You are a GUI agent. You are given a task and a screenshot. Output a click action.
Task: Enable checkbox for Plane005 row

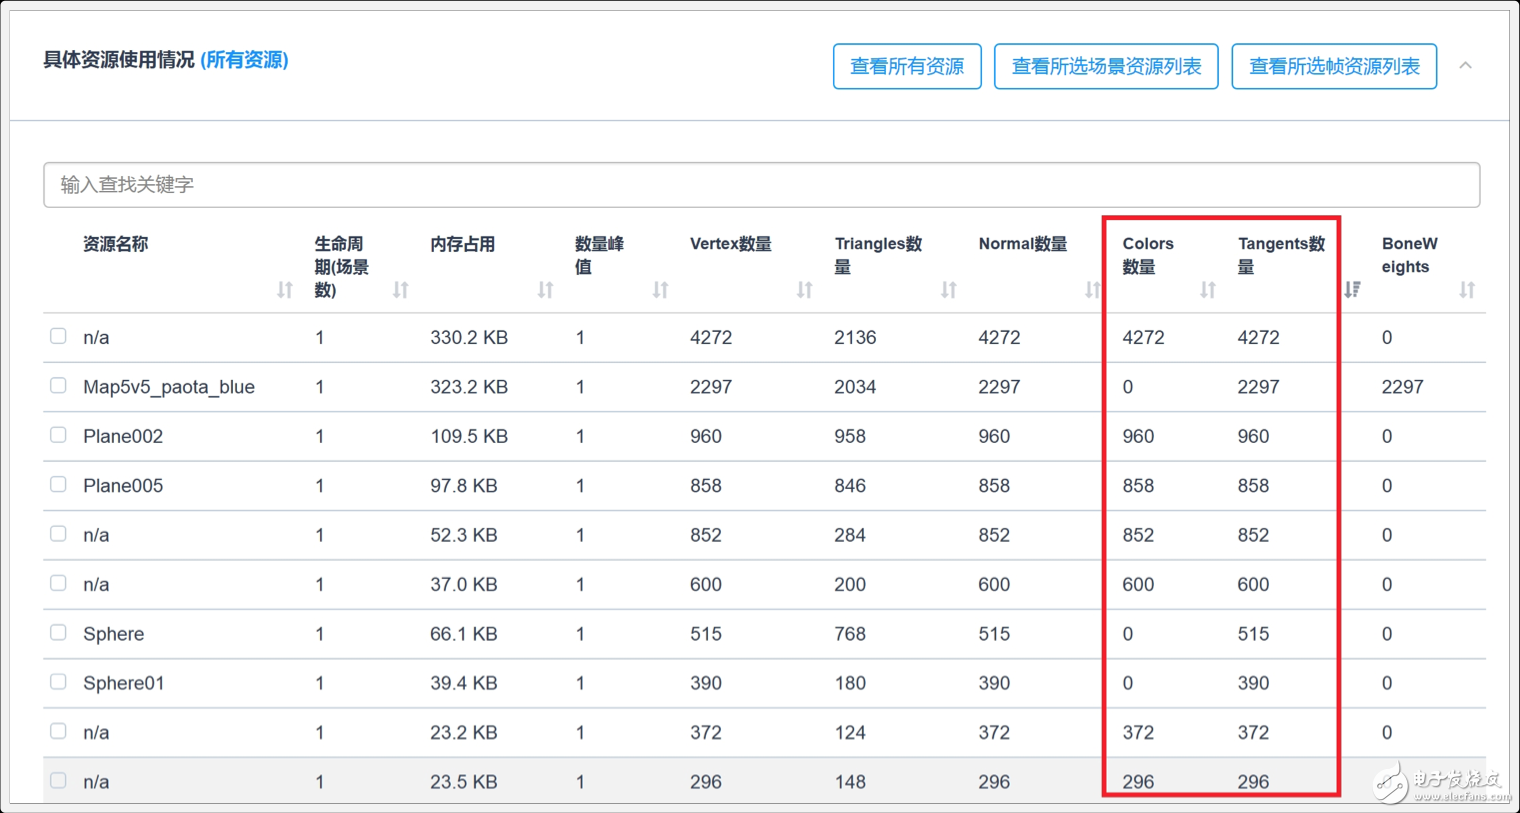tap(58, 484)
